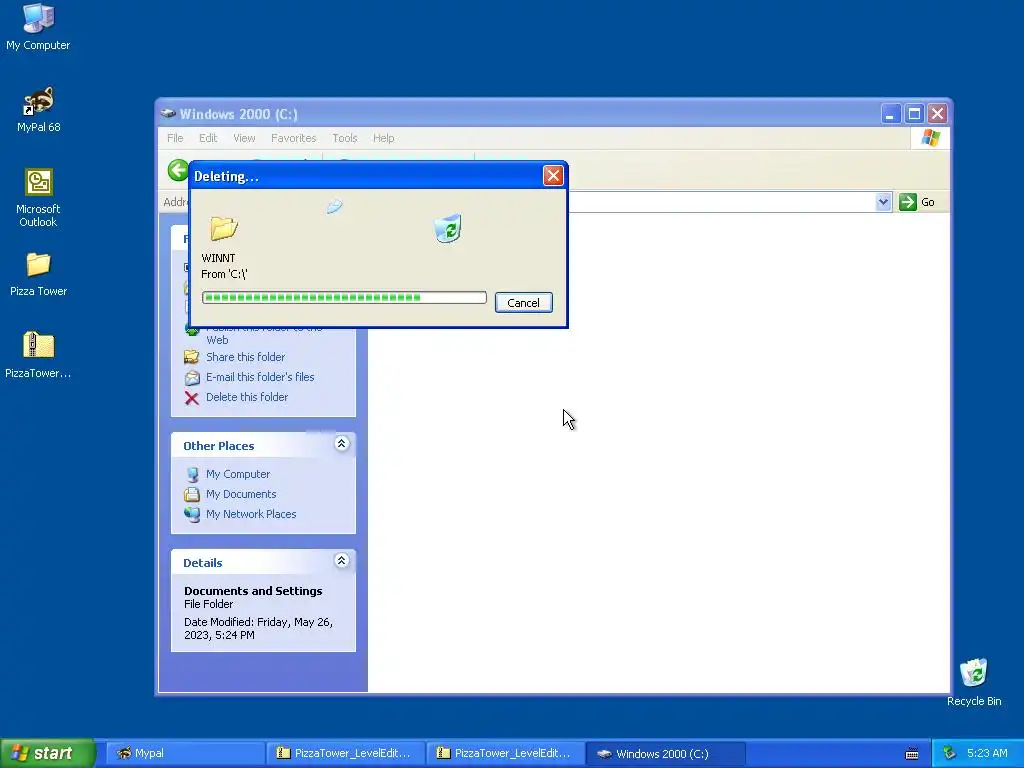1024x768 pixels.
Task: Click Delete this folder link
Action: tap(247, 397)
